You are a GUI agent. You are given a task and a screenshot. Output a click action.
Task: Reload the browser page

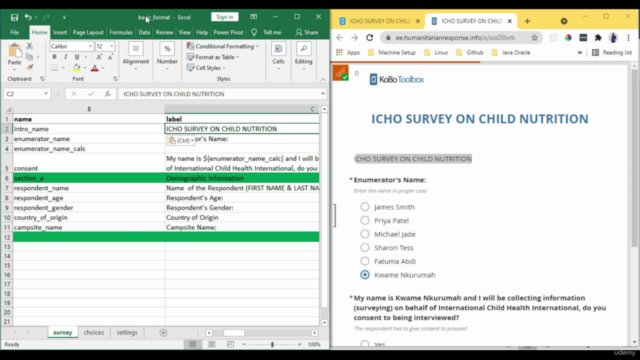[x=370, y=38]
